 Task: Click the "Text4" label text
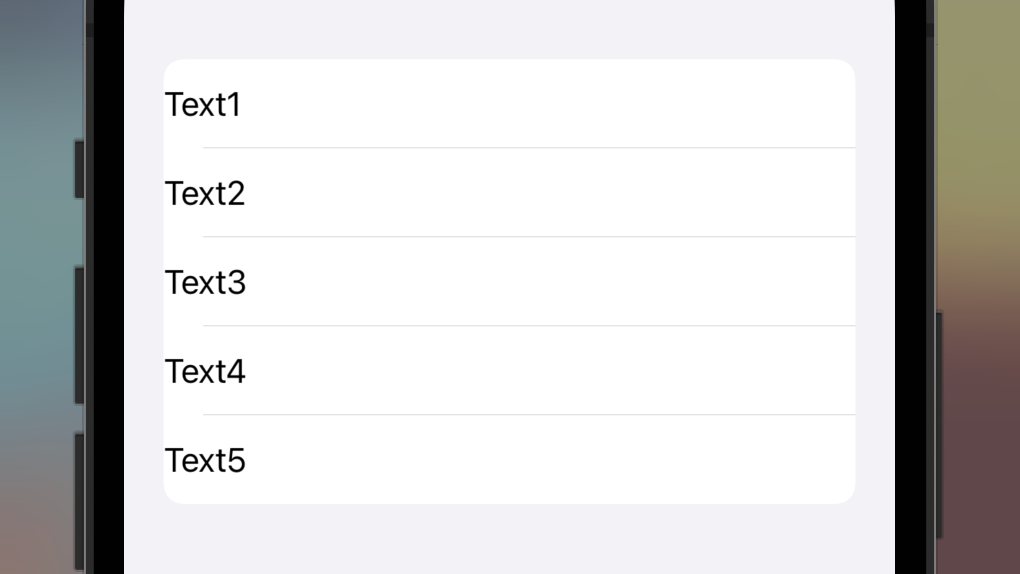[206, 372]
